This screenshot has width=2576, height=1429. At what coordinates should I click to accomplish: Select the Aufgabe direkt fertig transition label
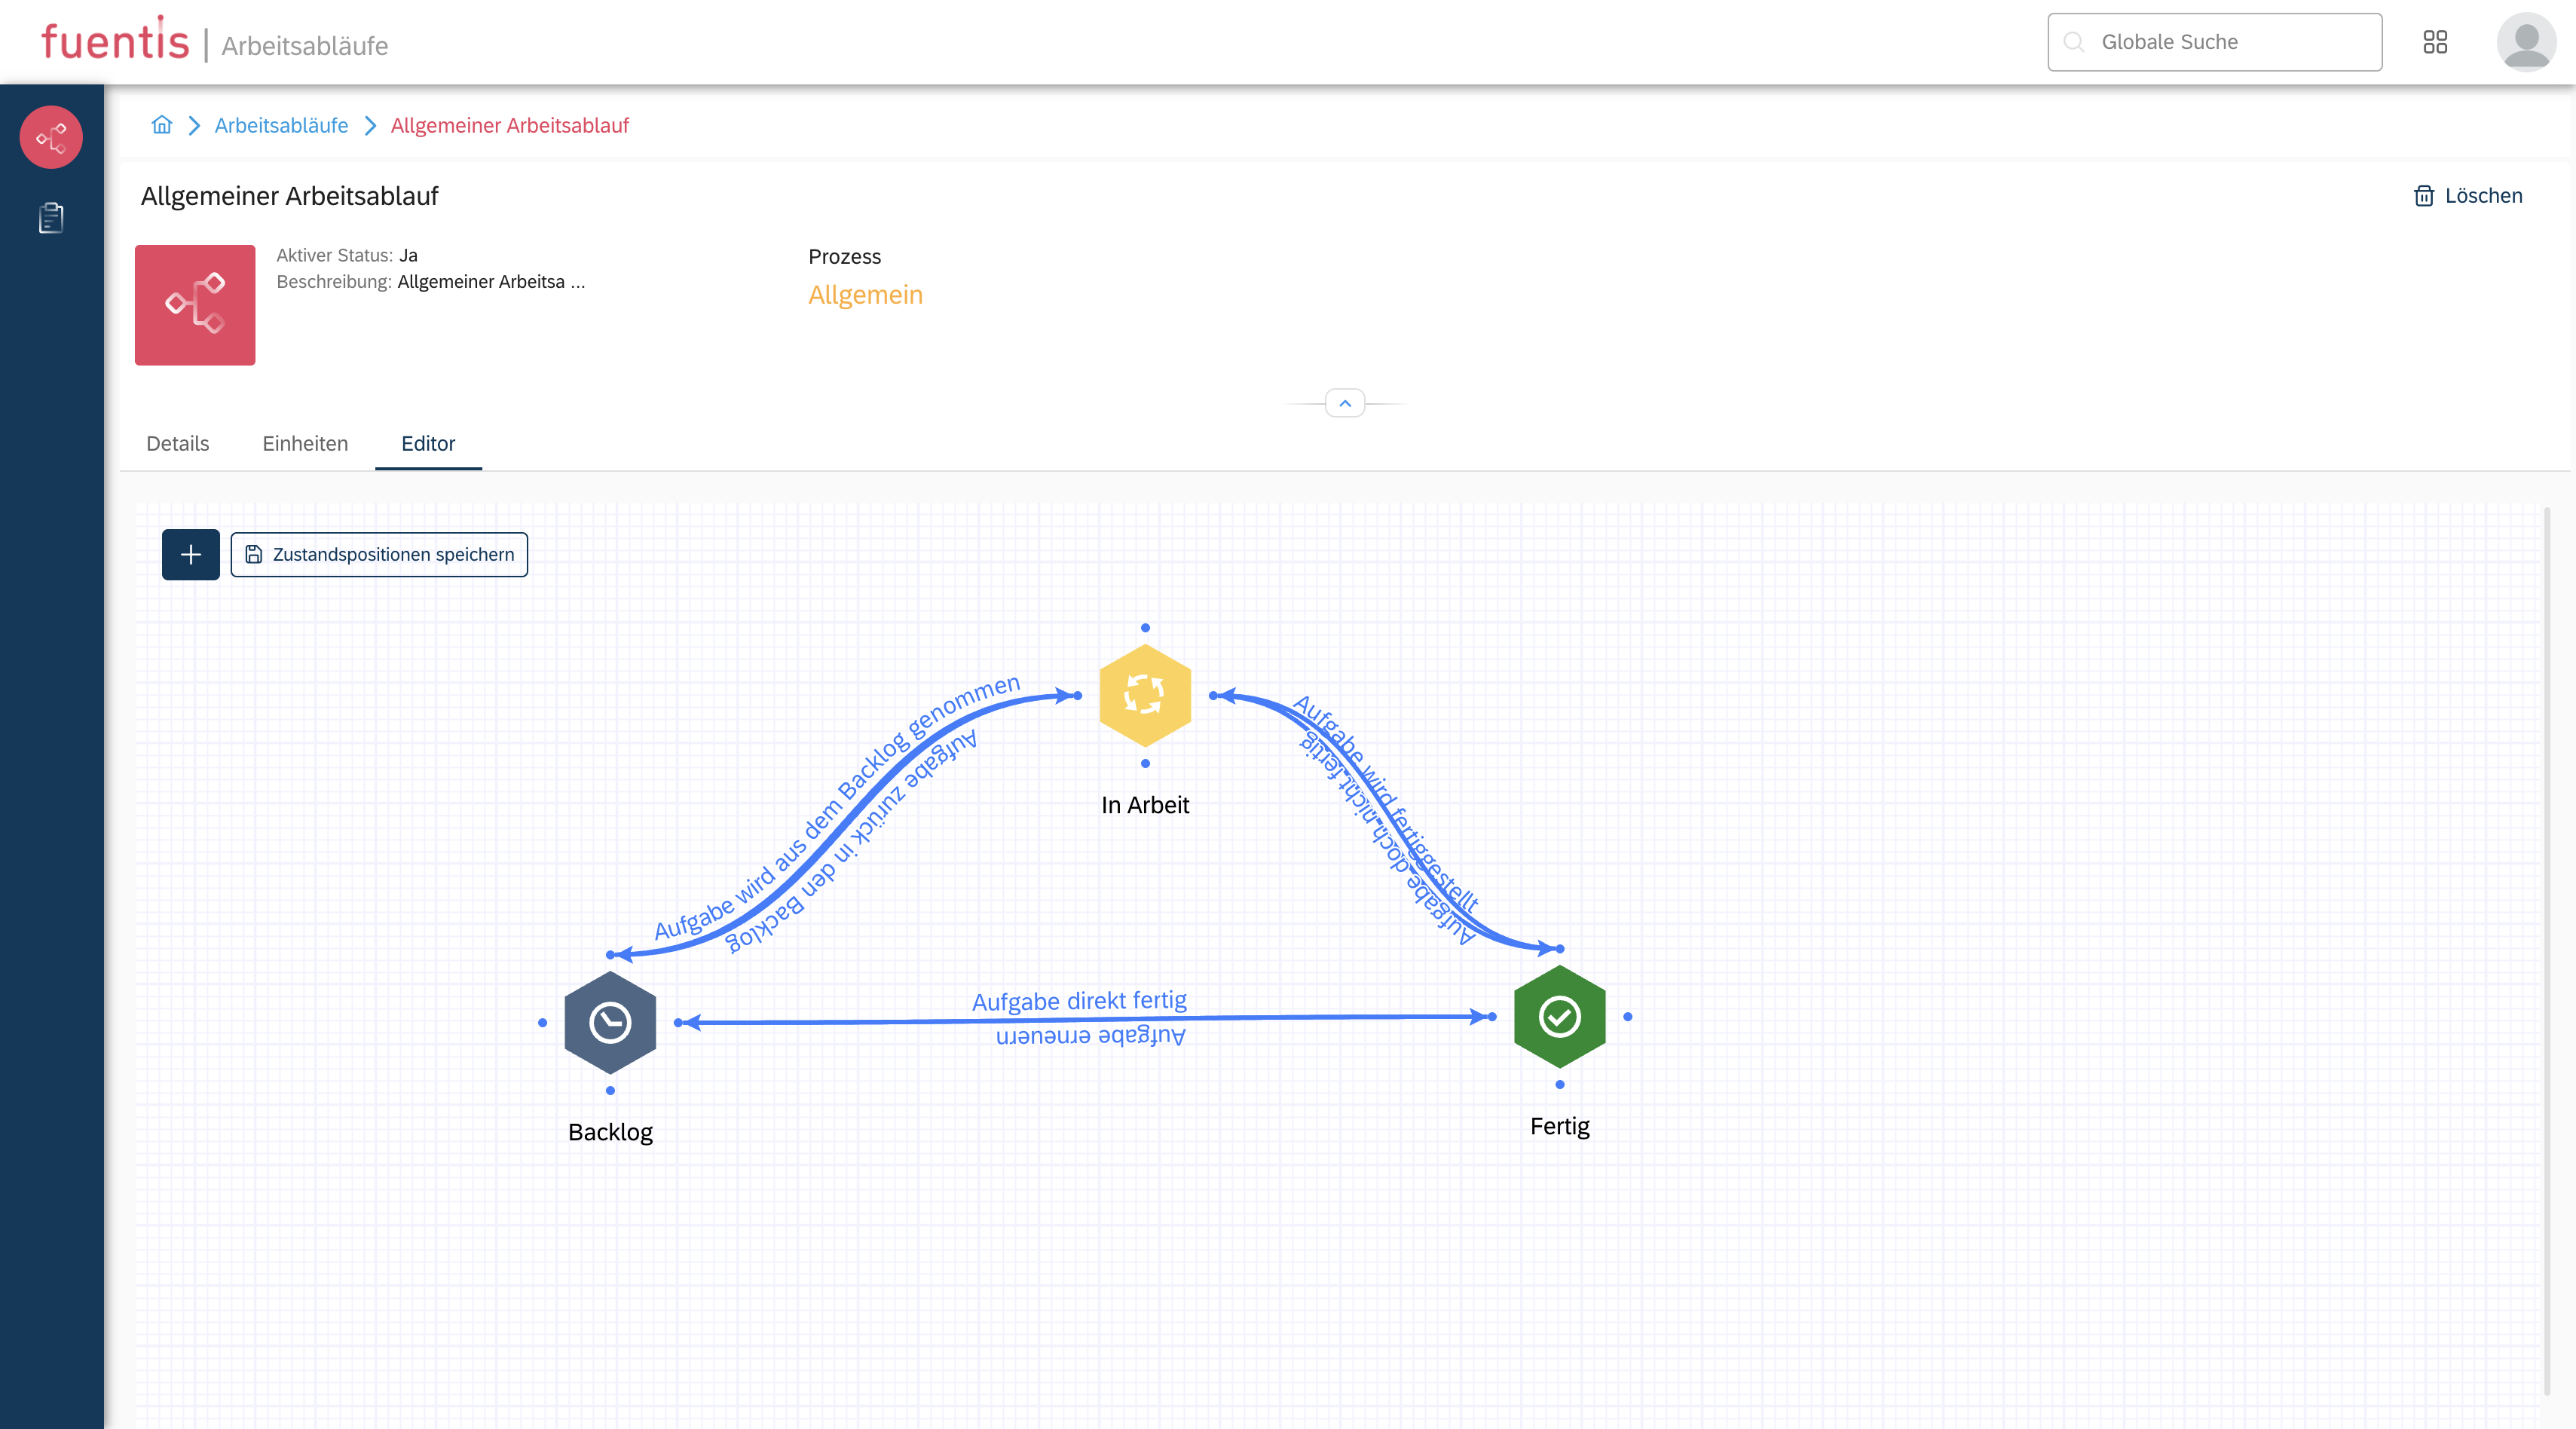[x=1080, y=1001]
